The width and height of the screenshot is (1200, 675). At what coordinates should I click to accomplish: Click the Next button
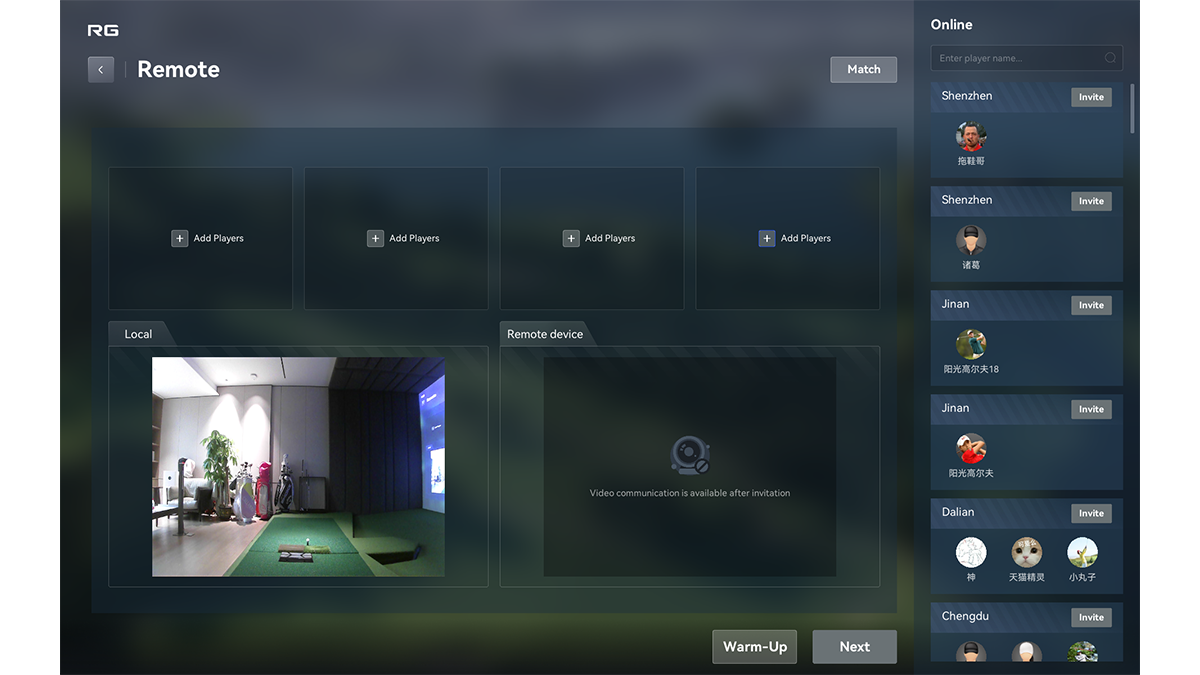[x=854, y=647]
